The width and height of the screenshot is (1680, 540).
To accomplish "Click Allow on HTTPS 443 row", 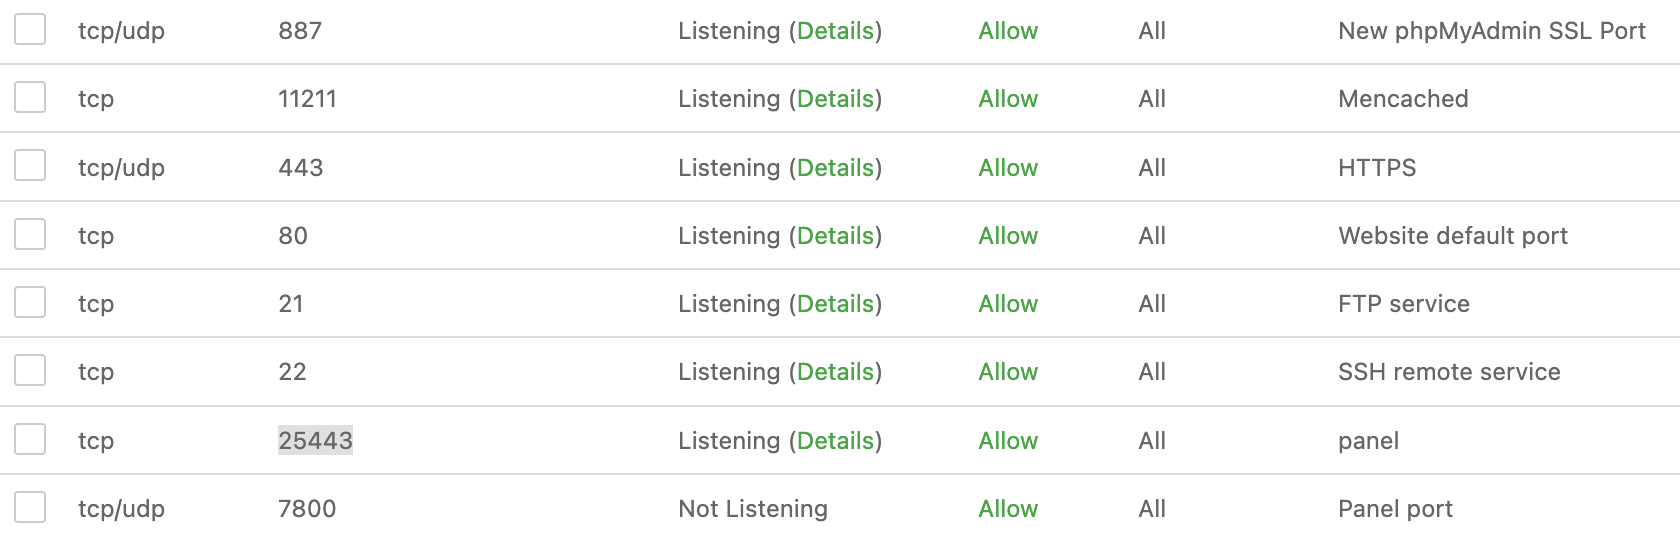I will point(1008,167).
